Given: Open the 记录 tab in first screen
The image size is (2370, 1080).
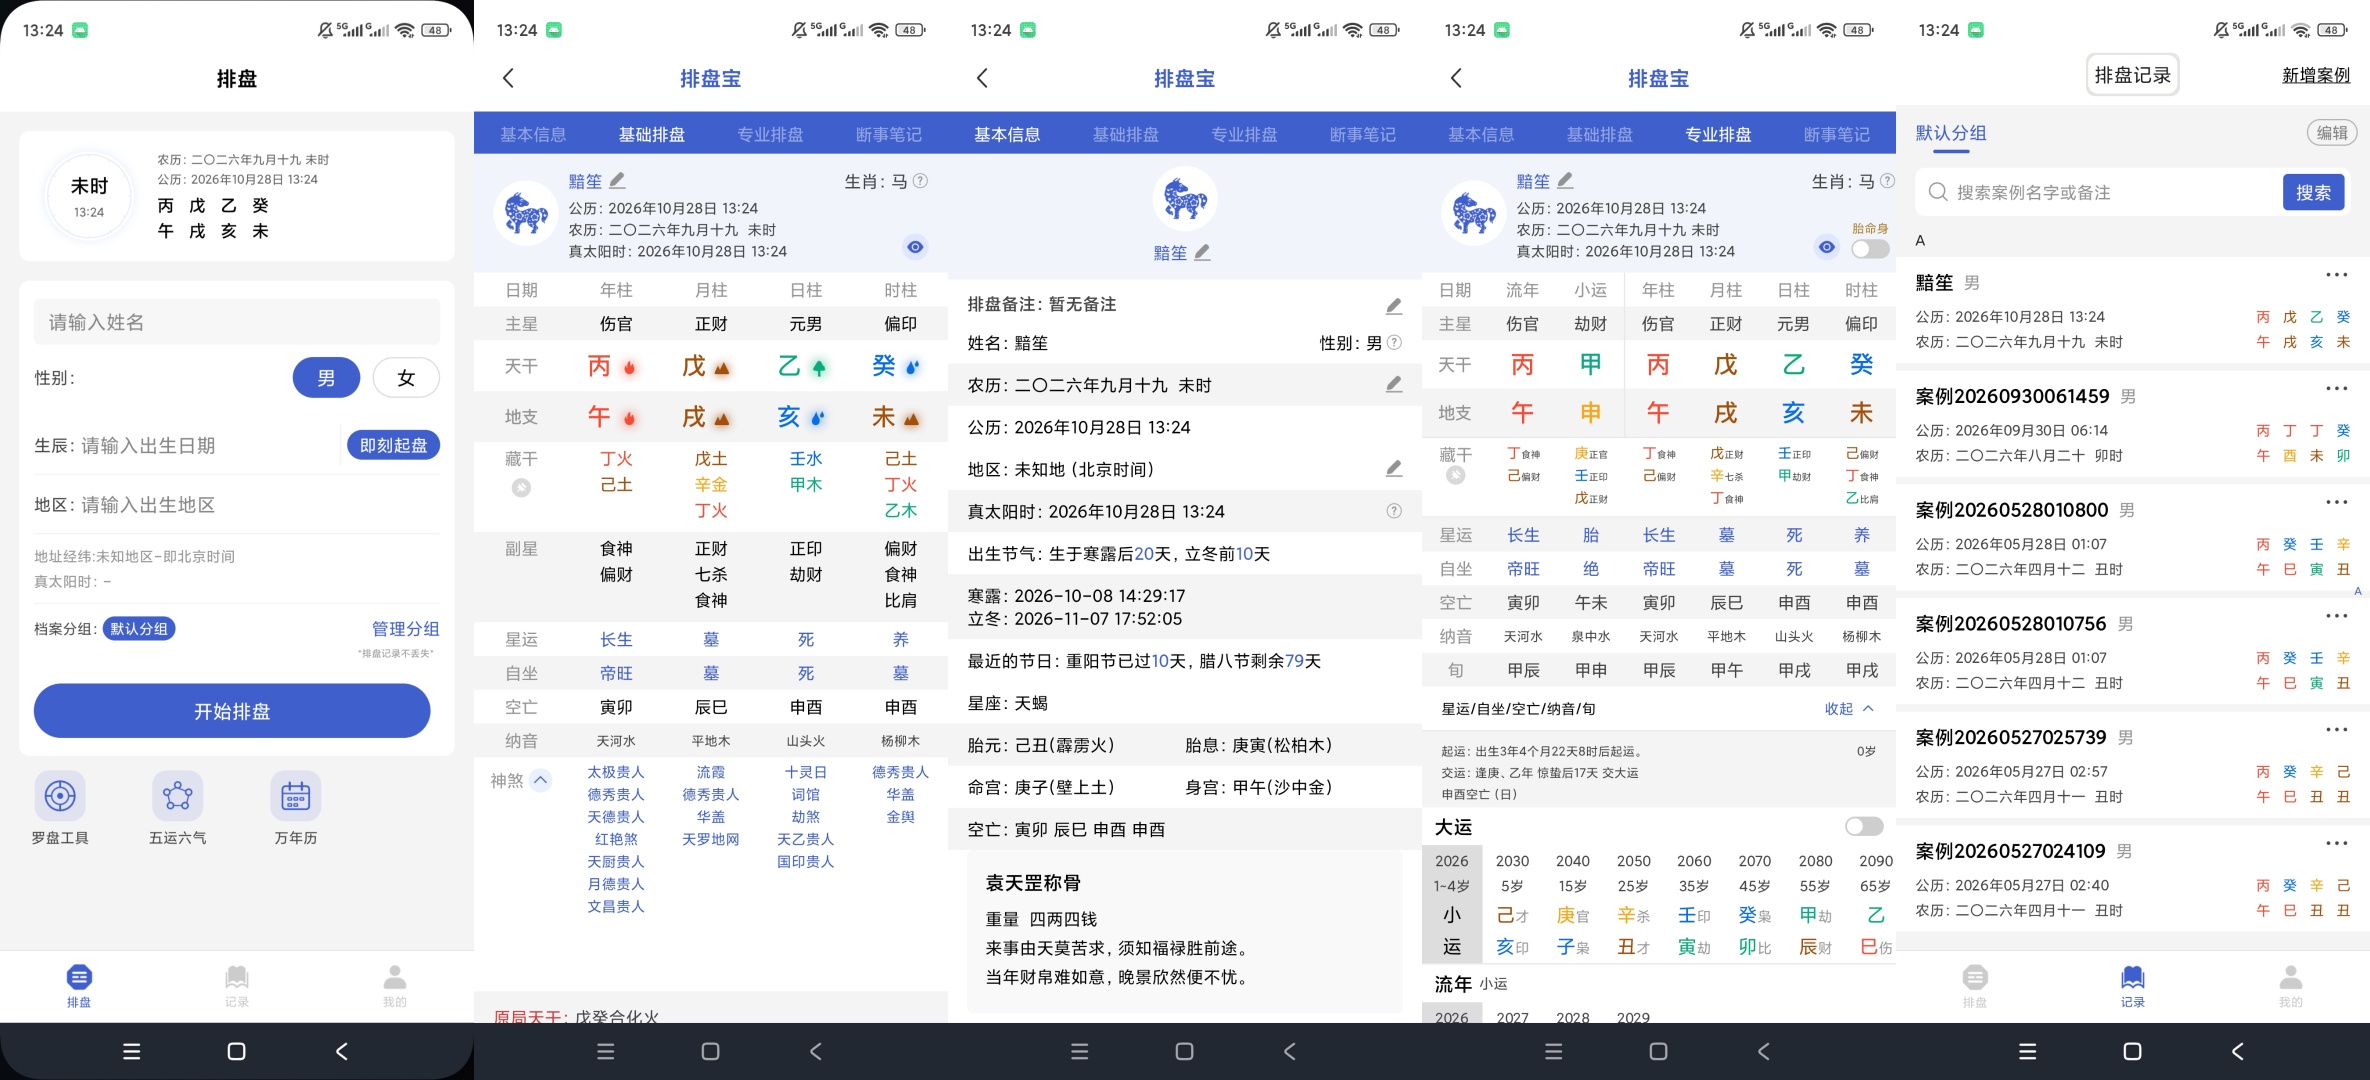Looking at the screenshot, I should (x=237, y=985).
